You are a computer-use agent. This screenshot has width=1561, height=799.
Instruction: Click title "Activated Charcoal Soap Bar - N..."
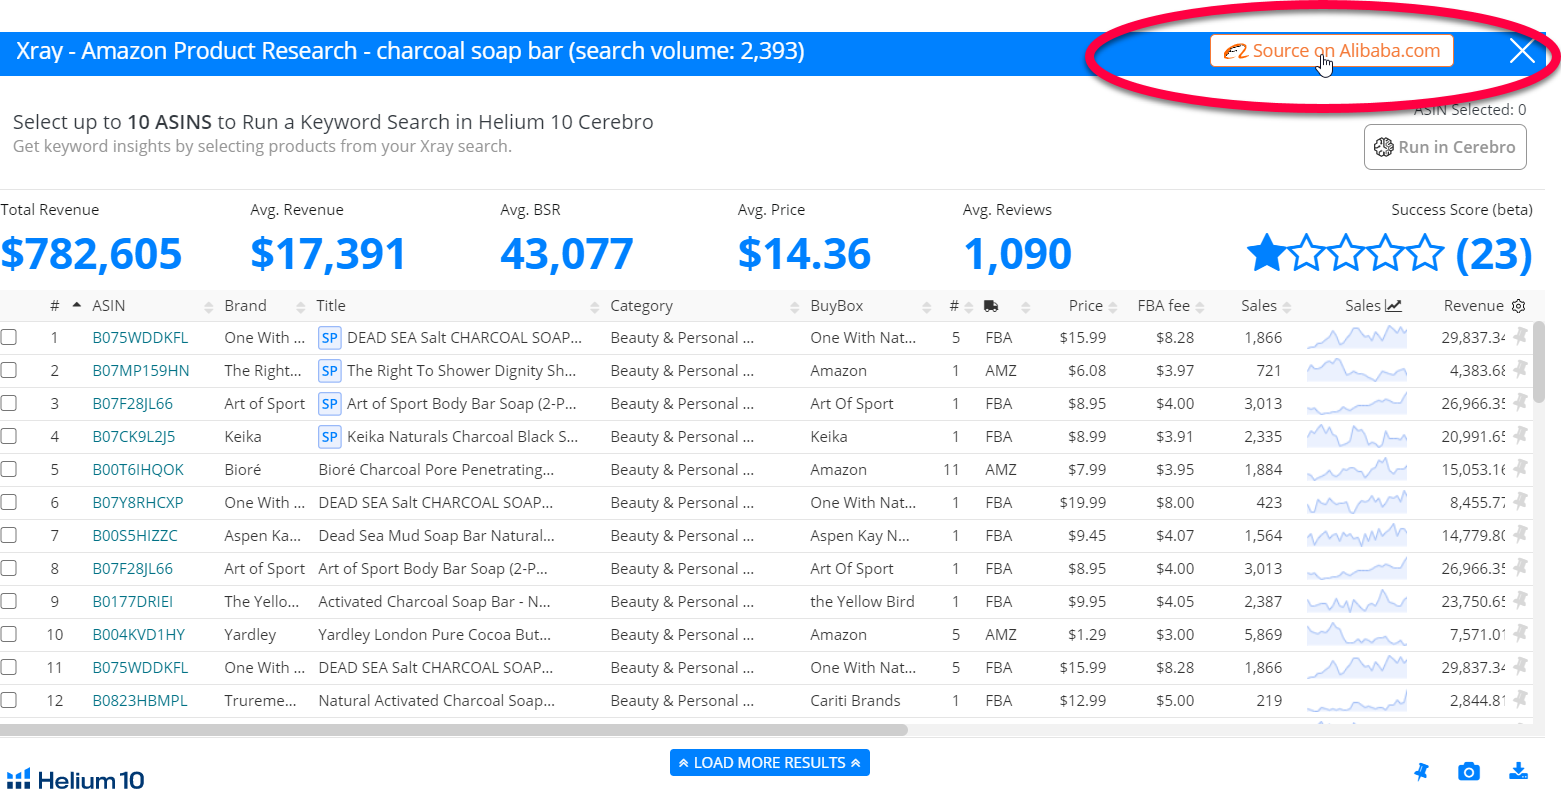tap(434, 602)
